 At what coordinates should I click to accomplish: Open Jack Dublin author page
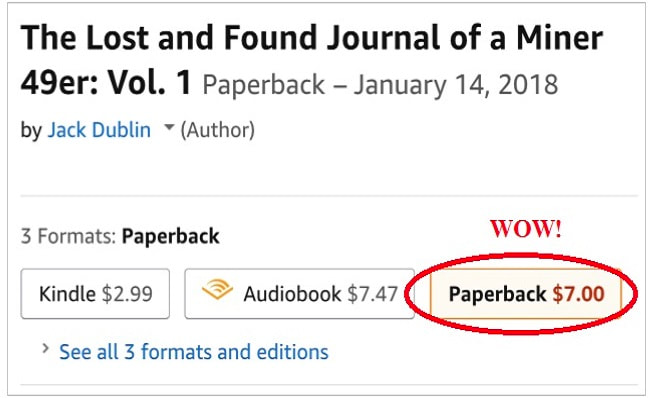[x=99, y=130]
